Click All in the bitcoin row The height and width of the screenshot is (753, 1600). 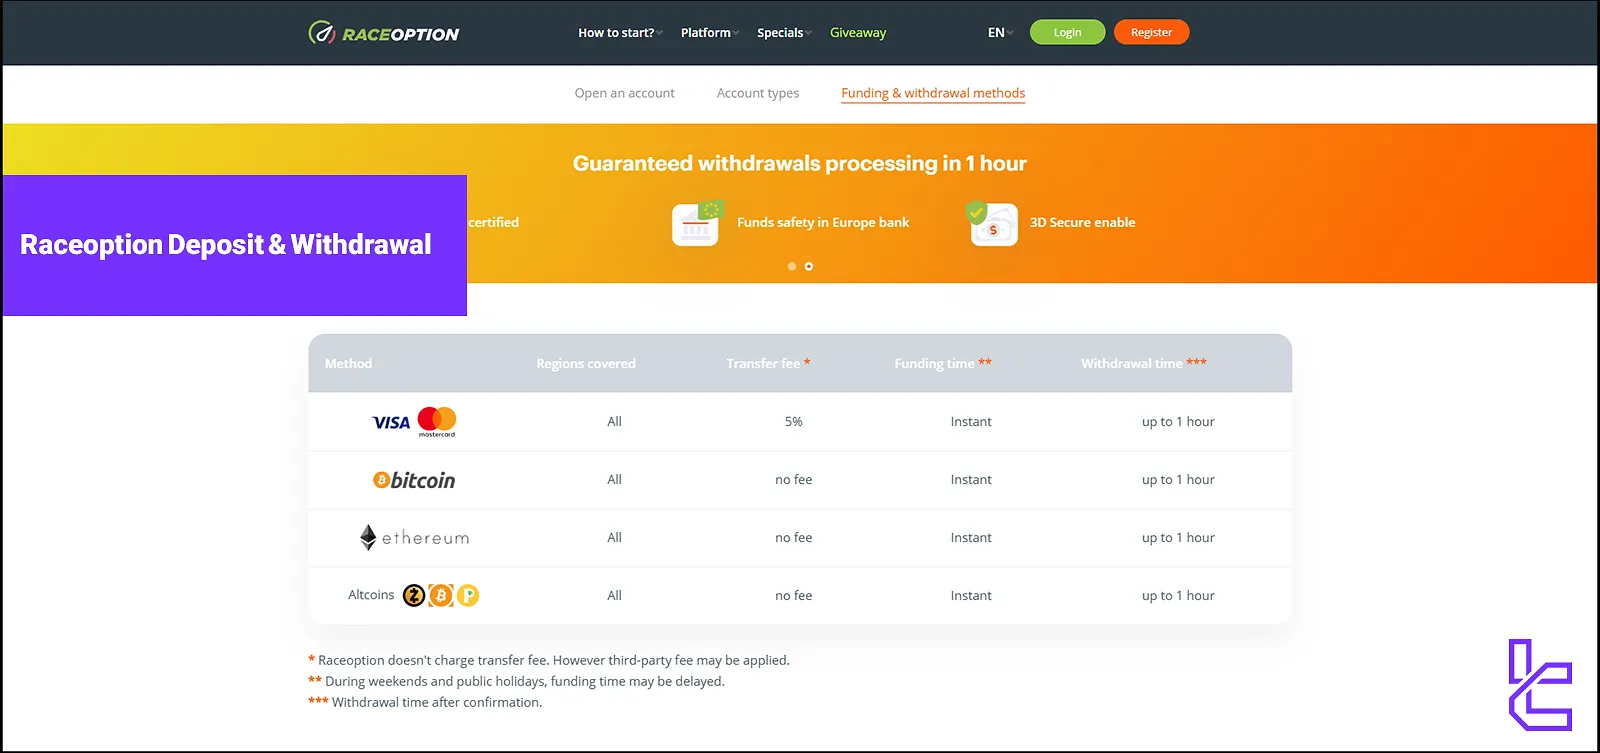(x=614, y=480)
